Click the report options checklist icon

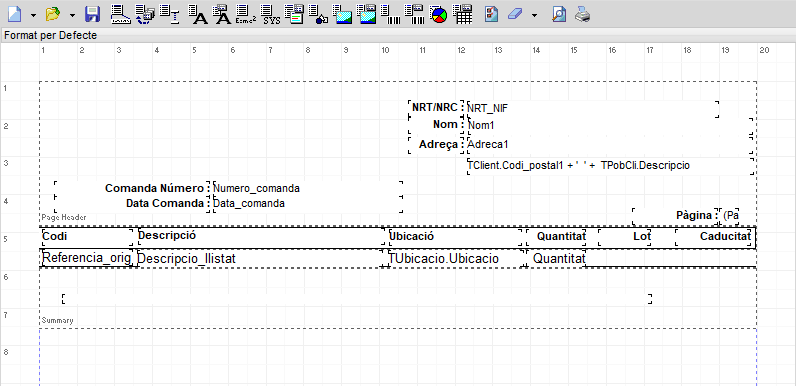tap(491, 14)
